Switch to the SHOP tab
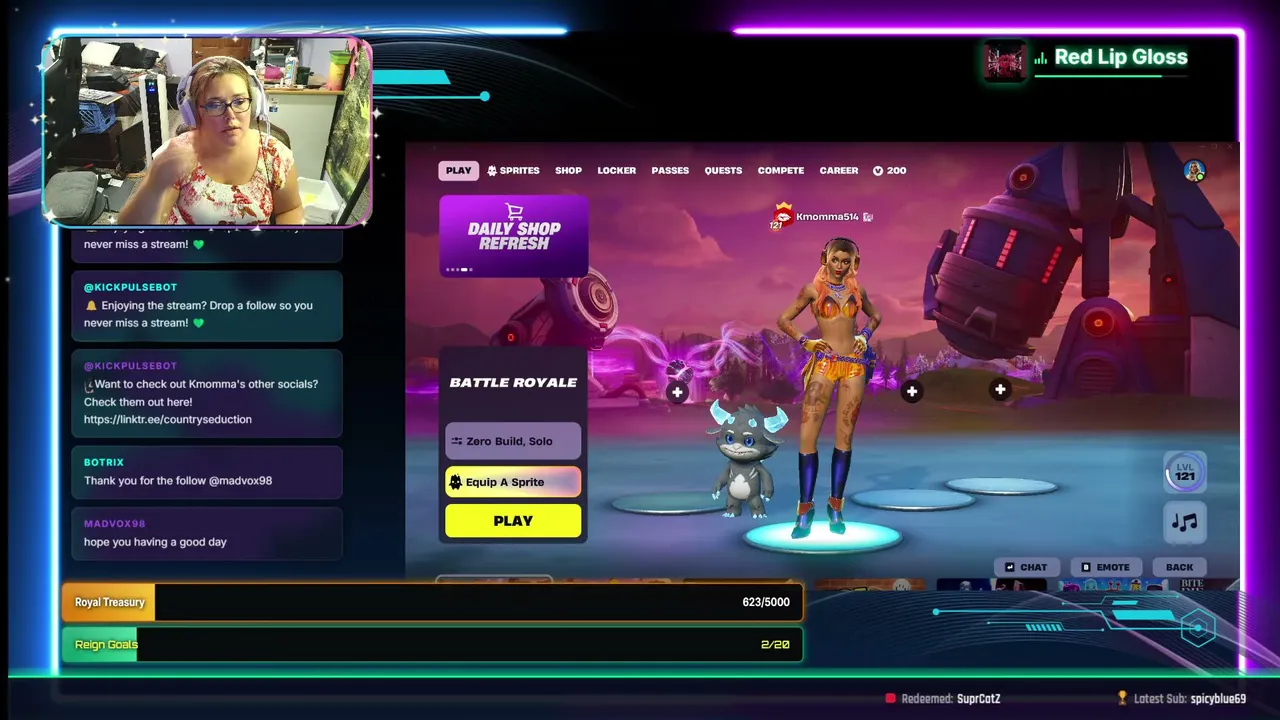Screen dimensions: 1280x720 (568, 171)
